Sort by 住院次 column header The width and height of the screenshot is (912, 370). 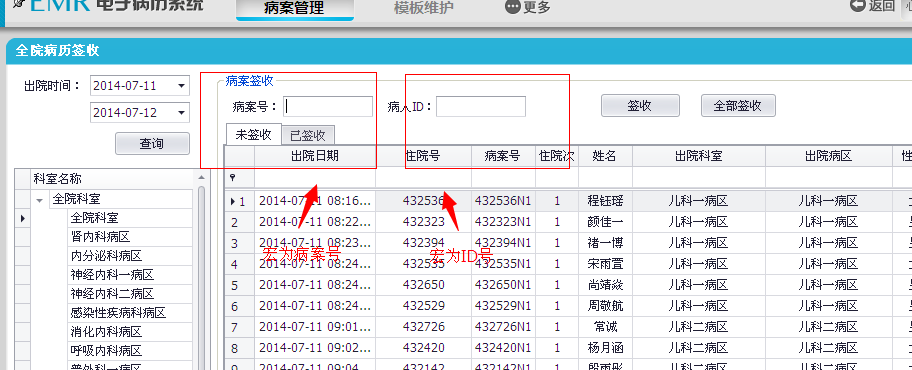coord(557,156)
